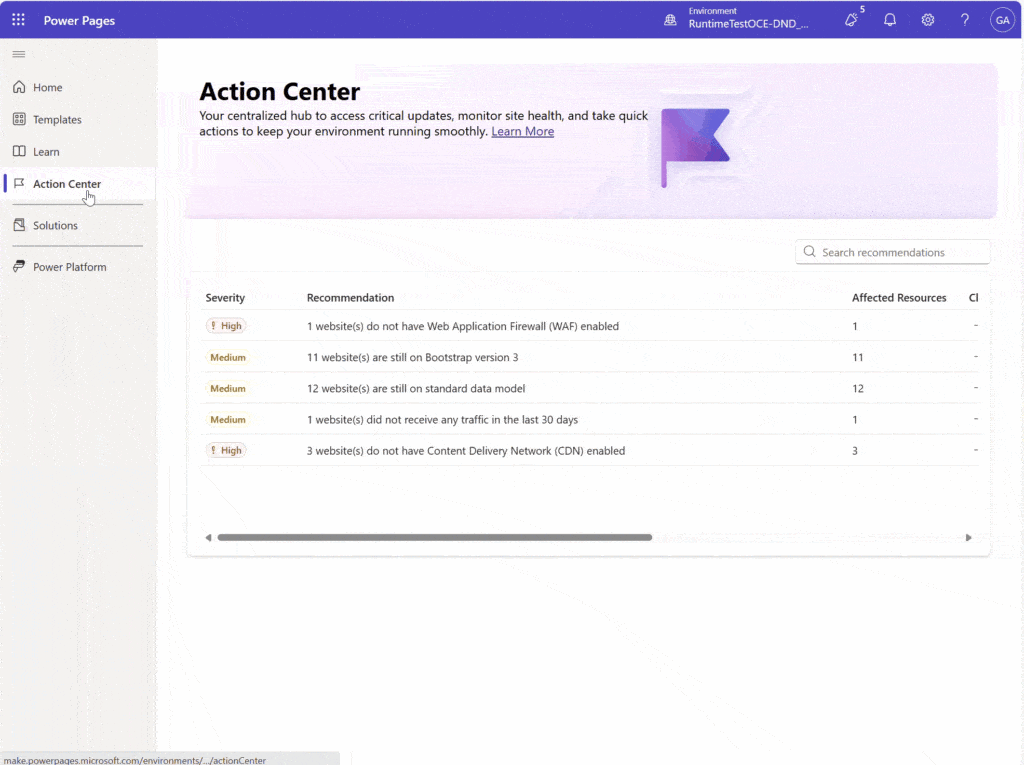Open the announcements icon with badge 5
The height and width of the screenshot is (765, 1024).
852,20
